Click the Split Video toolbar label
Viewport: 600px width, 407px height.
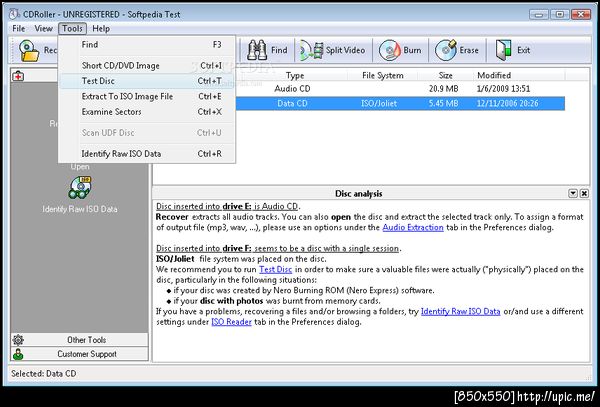[345, 50]
